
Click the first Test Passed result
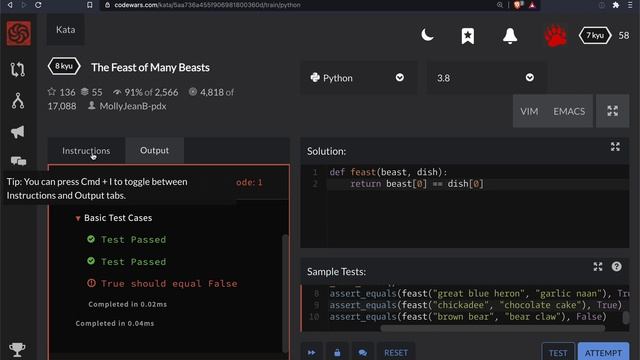(127, 239)
